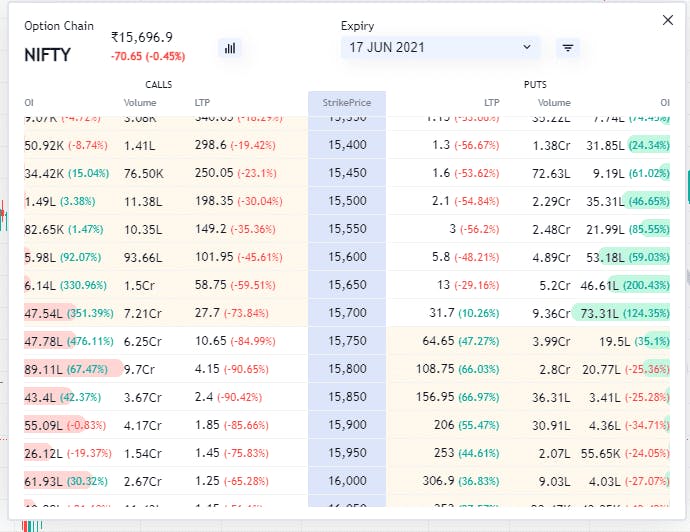
Task: Select strike price 16,000
Action: pyautogui.click(x=347, y=481)
